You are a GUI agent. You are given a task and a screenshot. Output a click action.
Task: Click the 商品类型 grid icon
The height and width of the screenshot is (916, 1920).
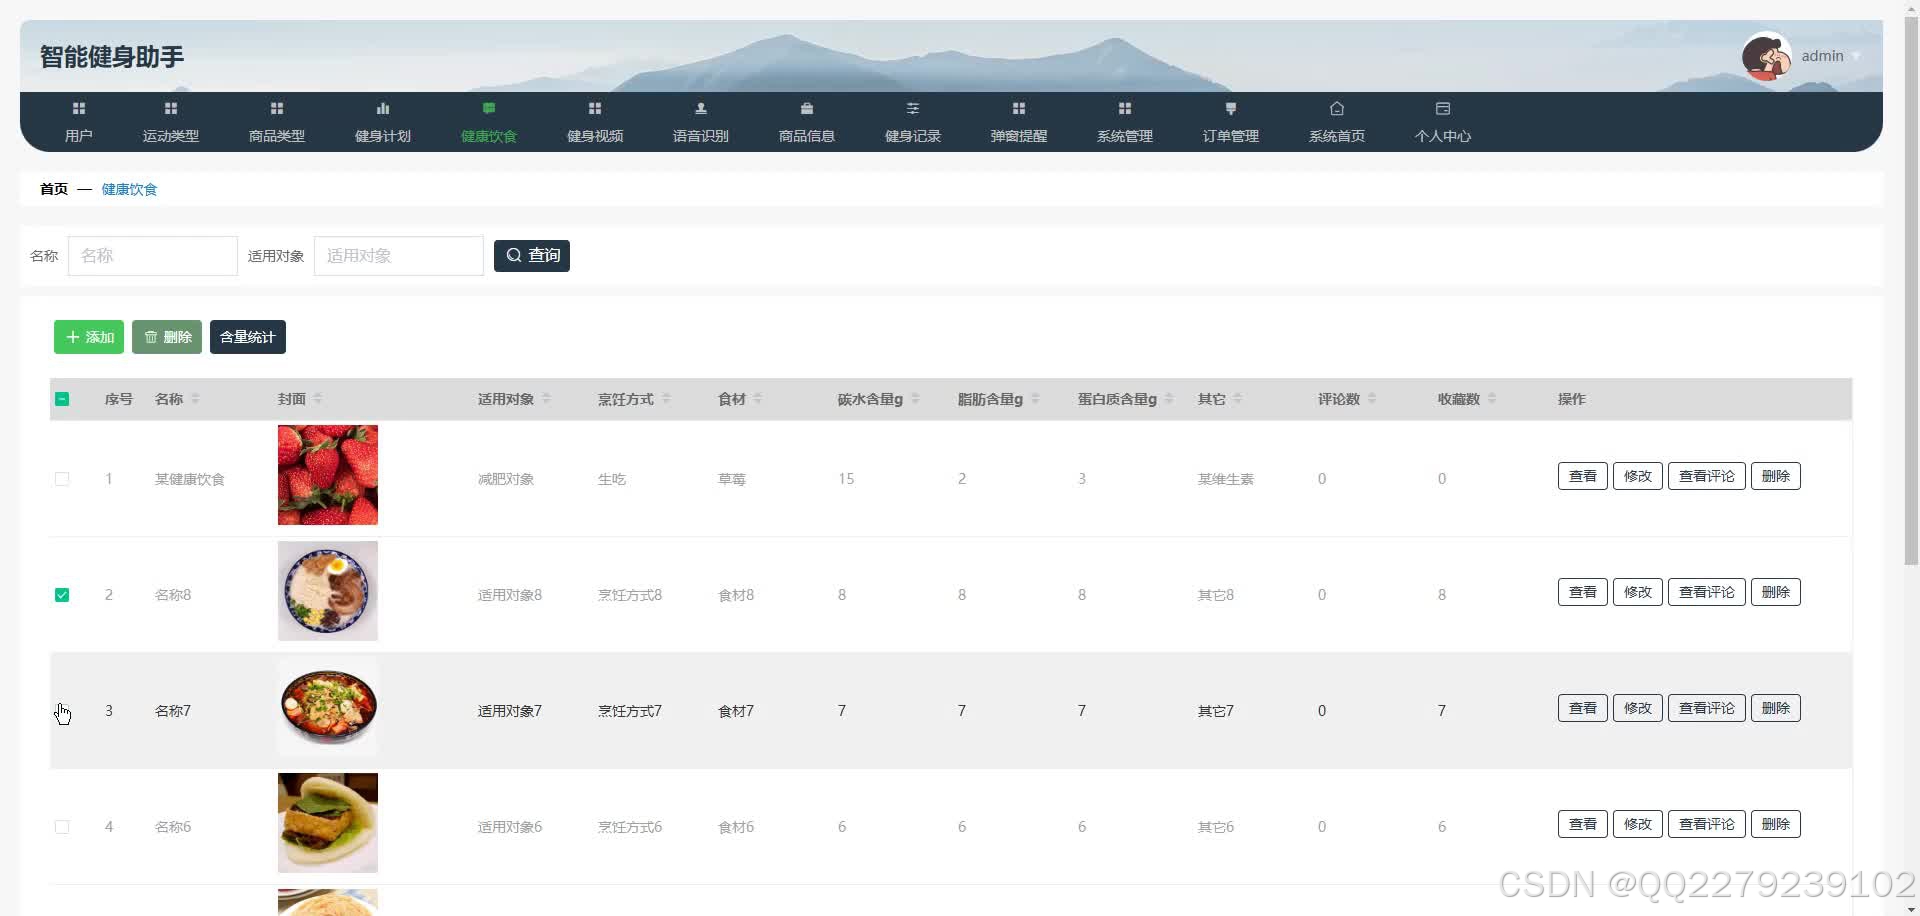[x=277, y=108]
